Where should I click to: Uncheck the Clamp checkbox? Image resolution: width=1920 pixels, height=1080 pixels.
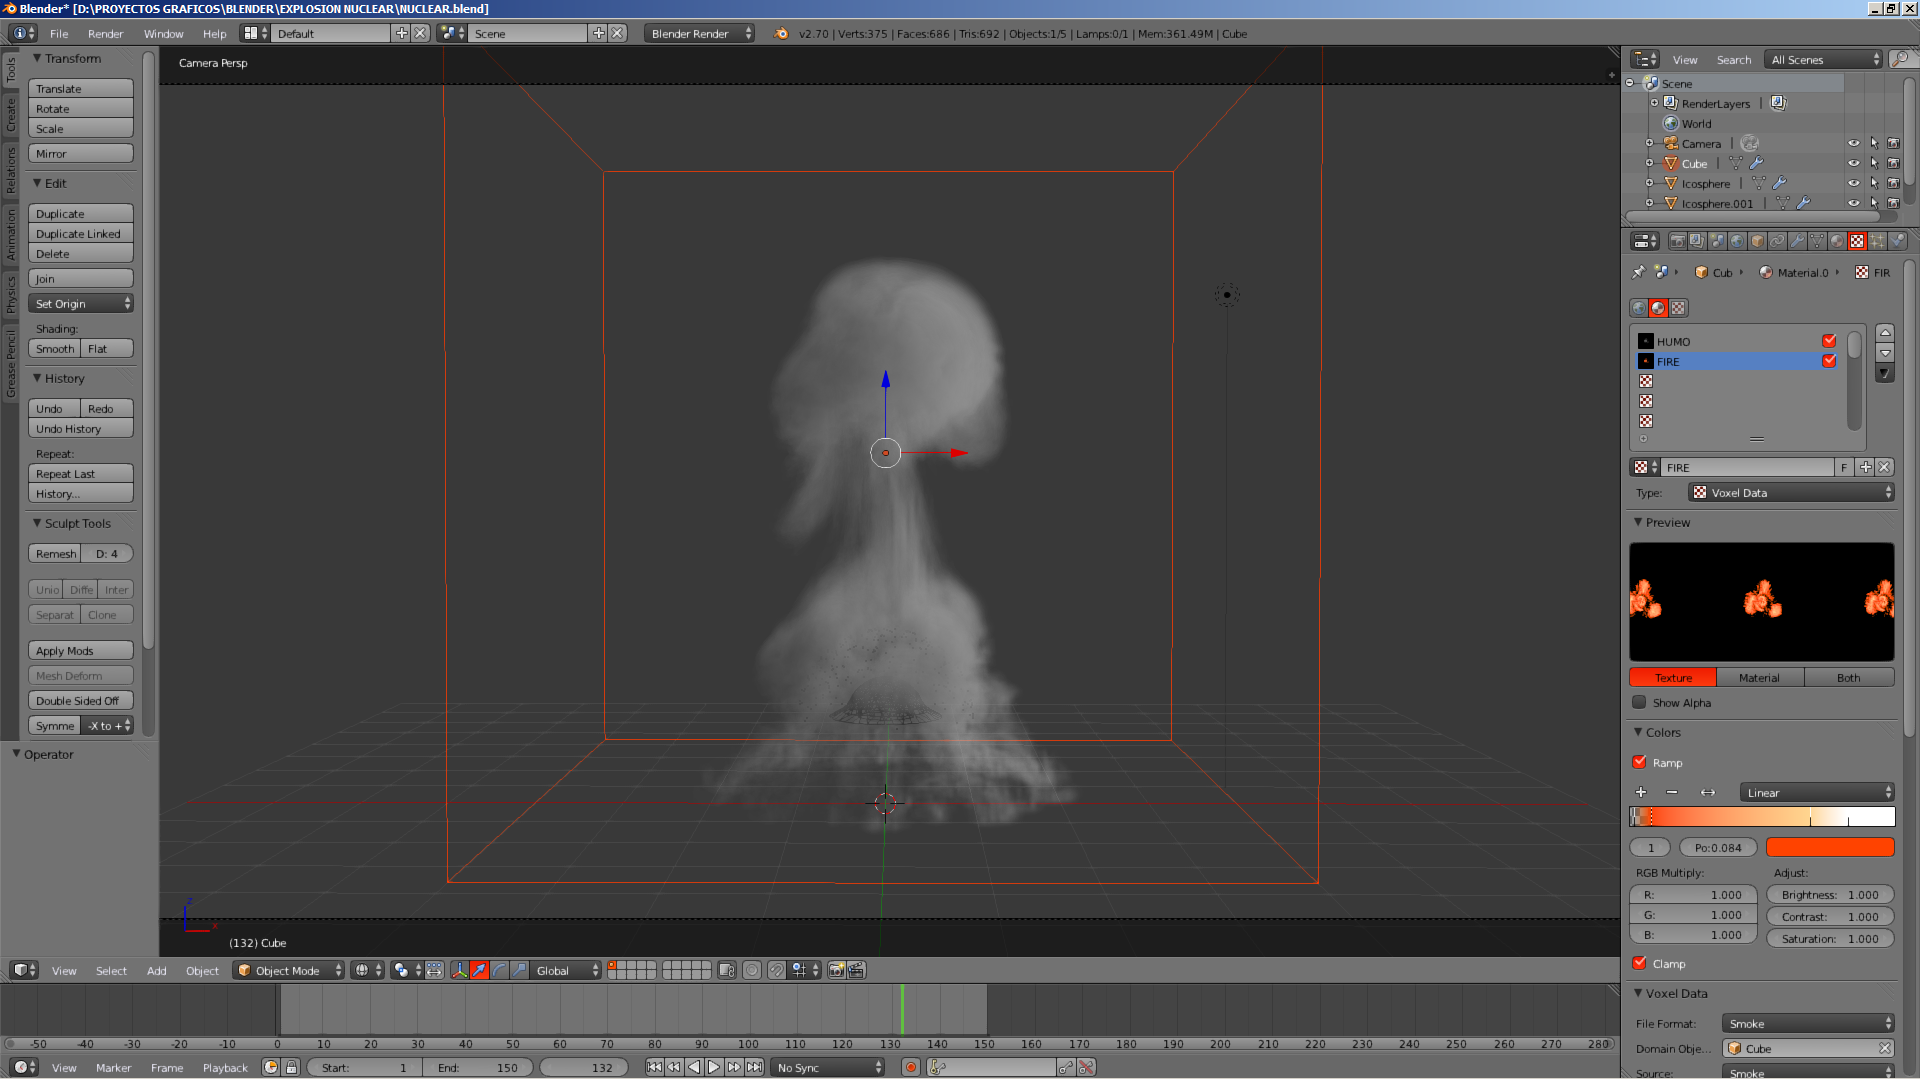click(x=1640, y=963)
